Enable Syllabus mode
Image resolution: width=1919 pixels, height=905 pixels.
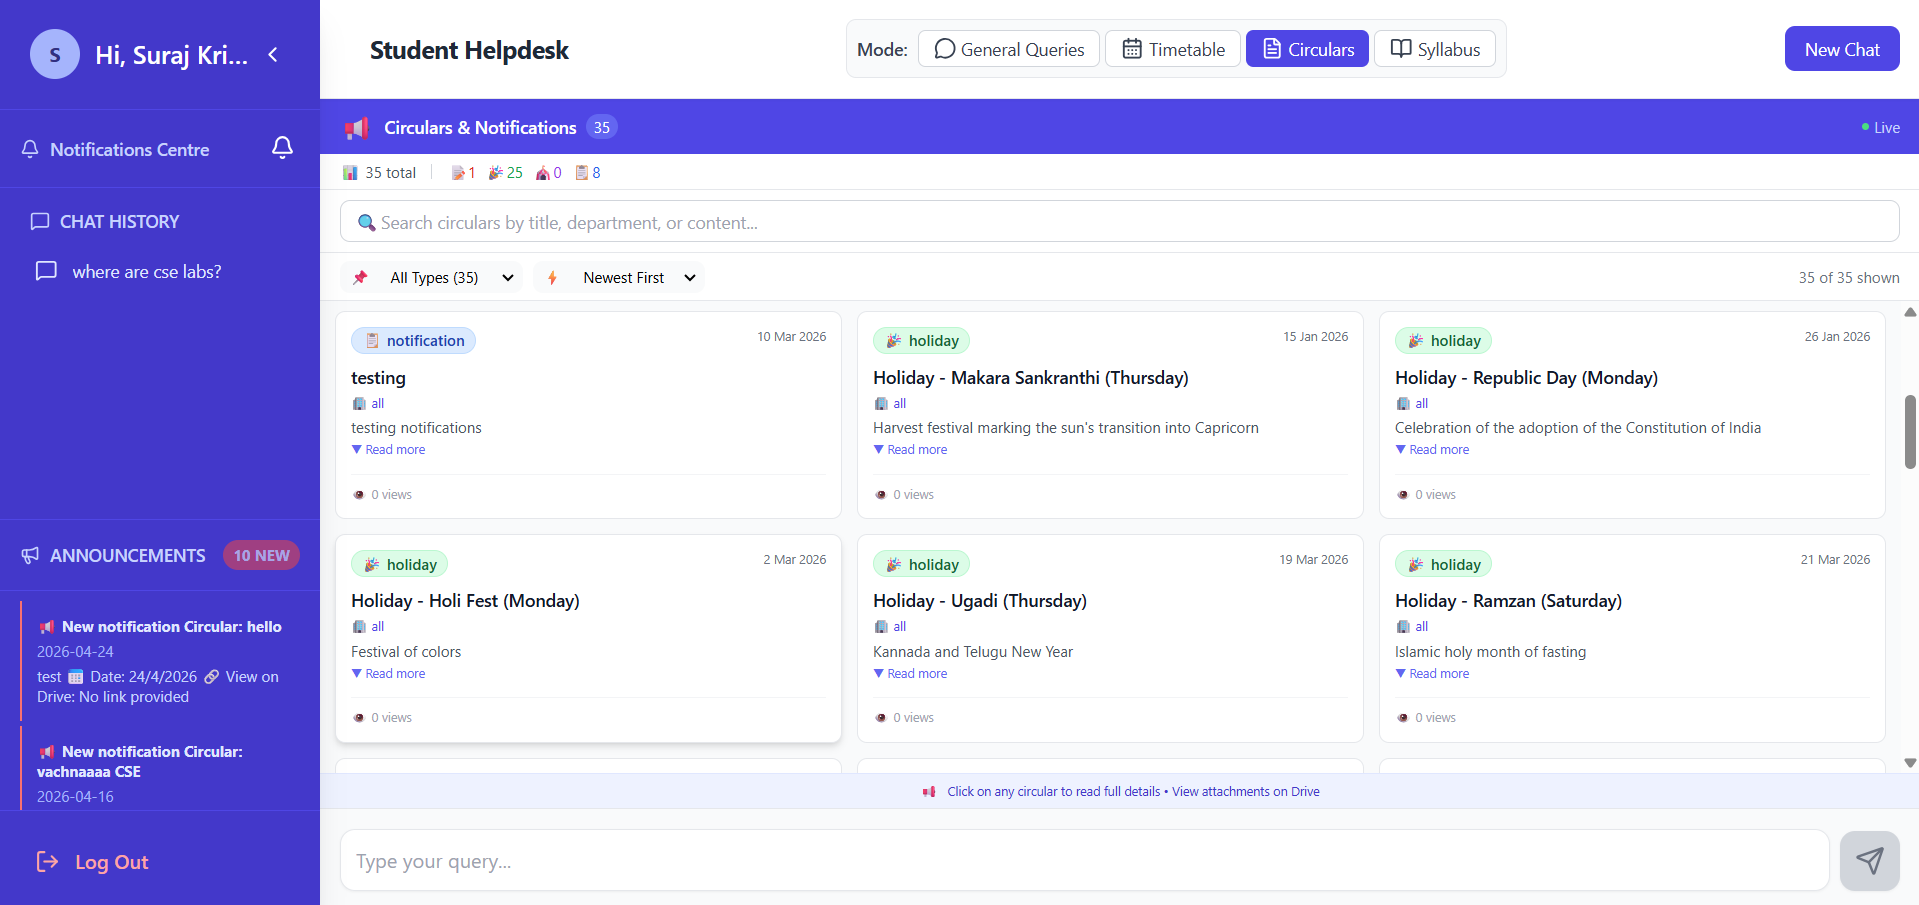(x=1434, y=48)
